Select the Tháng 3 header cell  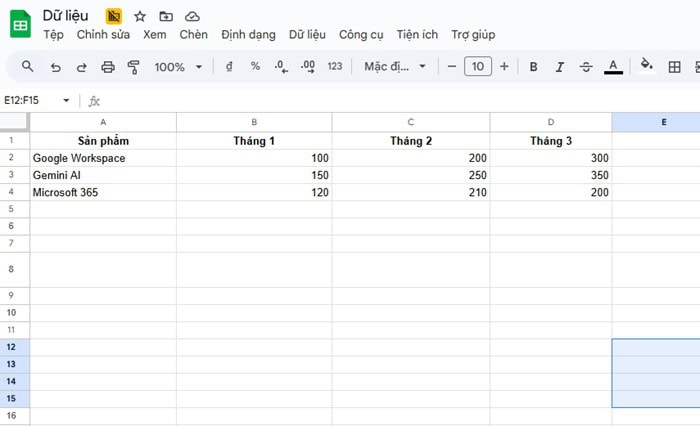pyautogui.click(x=551, y=141)
